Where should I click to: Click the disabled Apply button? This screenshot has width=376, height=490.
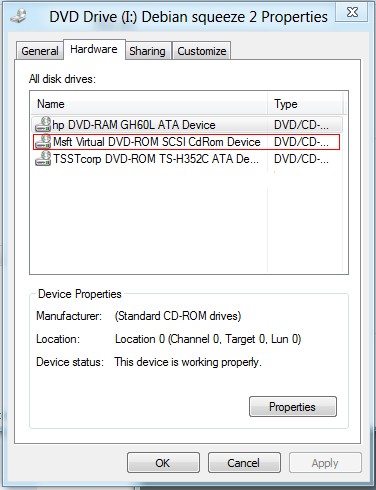(x=325, y=463)
